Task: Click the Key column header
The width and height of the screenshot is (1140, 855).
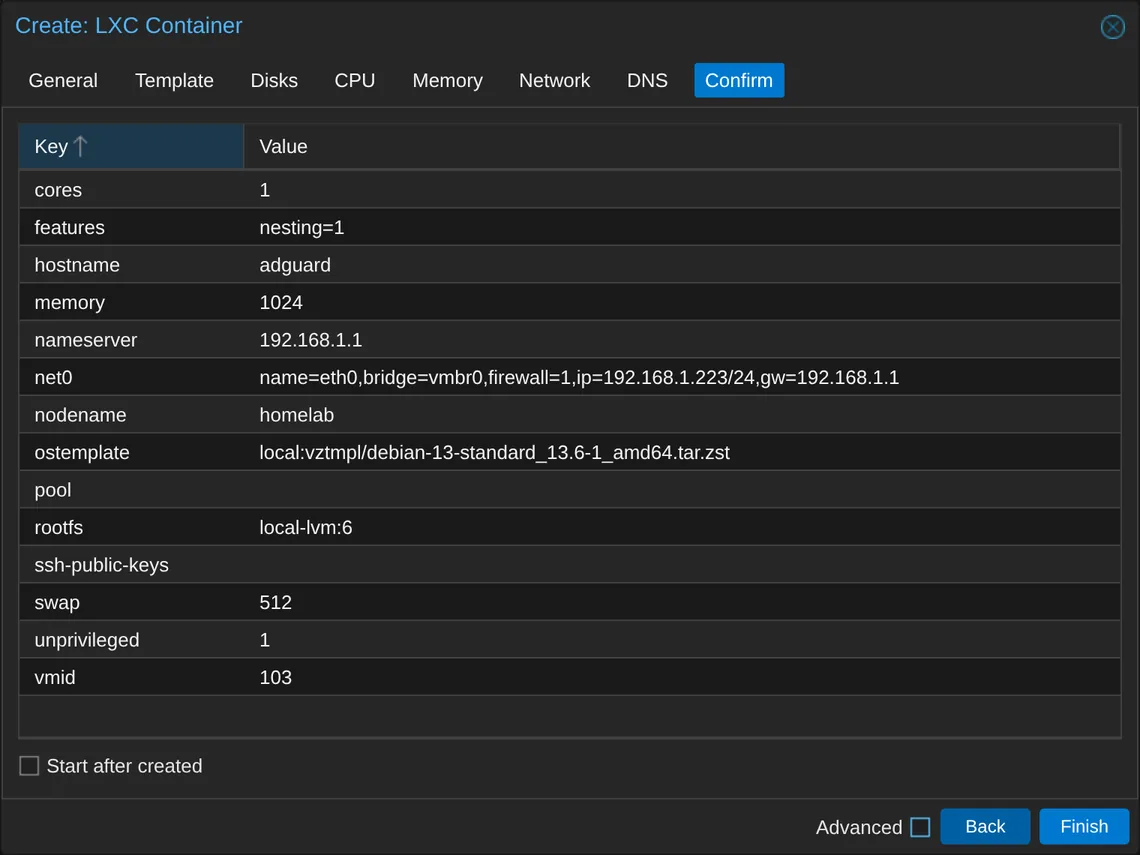Action: [131, 146]
